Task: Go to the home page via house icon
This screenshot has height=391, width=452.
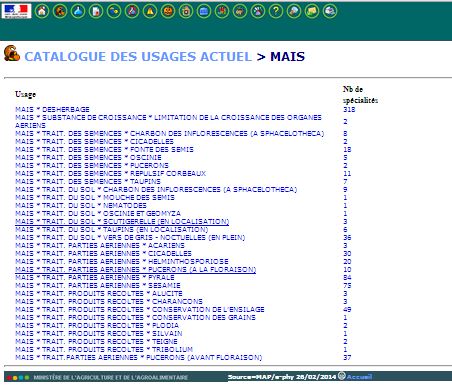Action: (x=42, y=11)
